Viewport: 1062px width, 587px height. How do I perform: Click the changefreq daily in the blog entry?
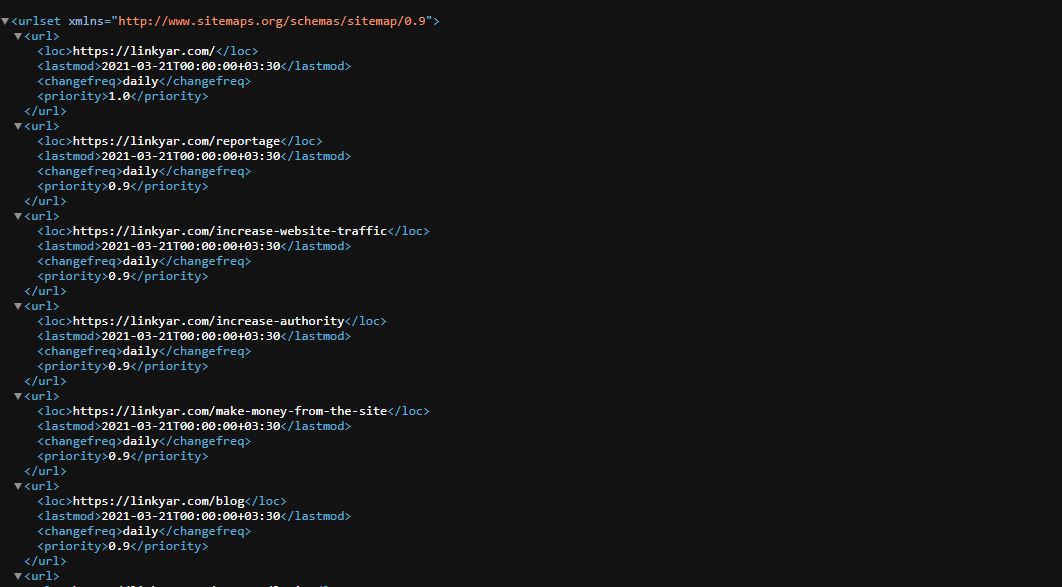(140, 531)
